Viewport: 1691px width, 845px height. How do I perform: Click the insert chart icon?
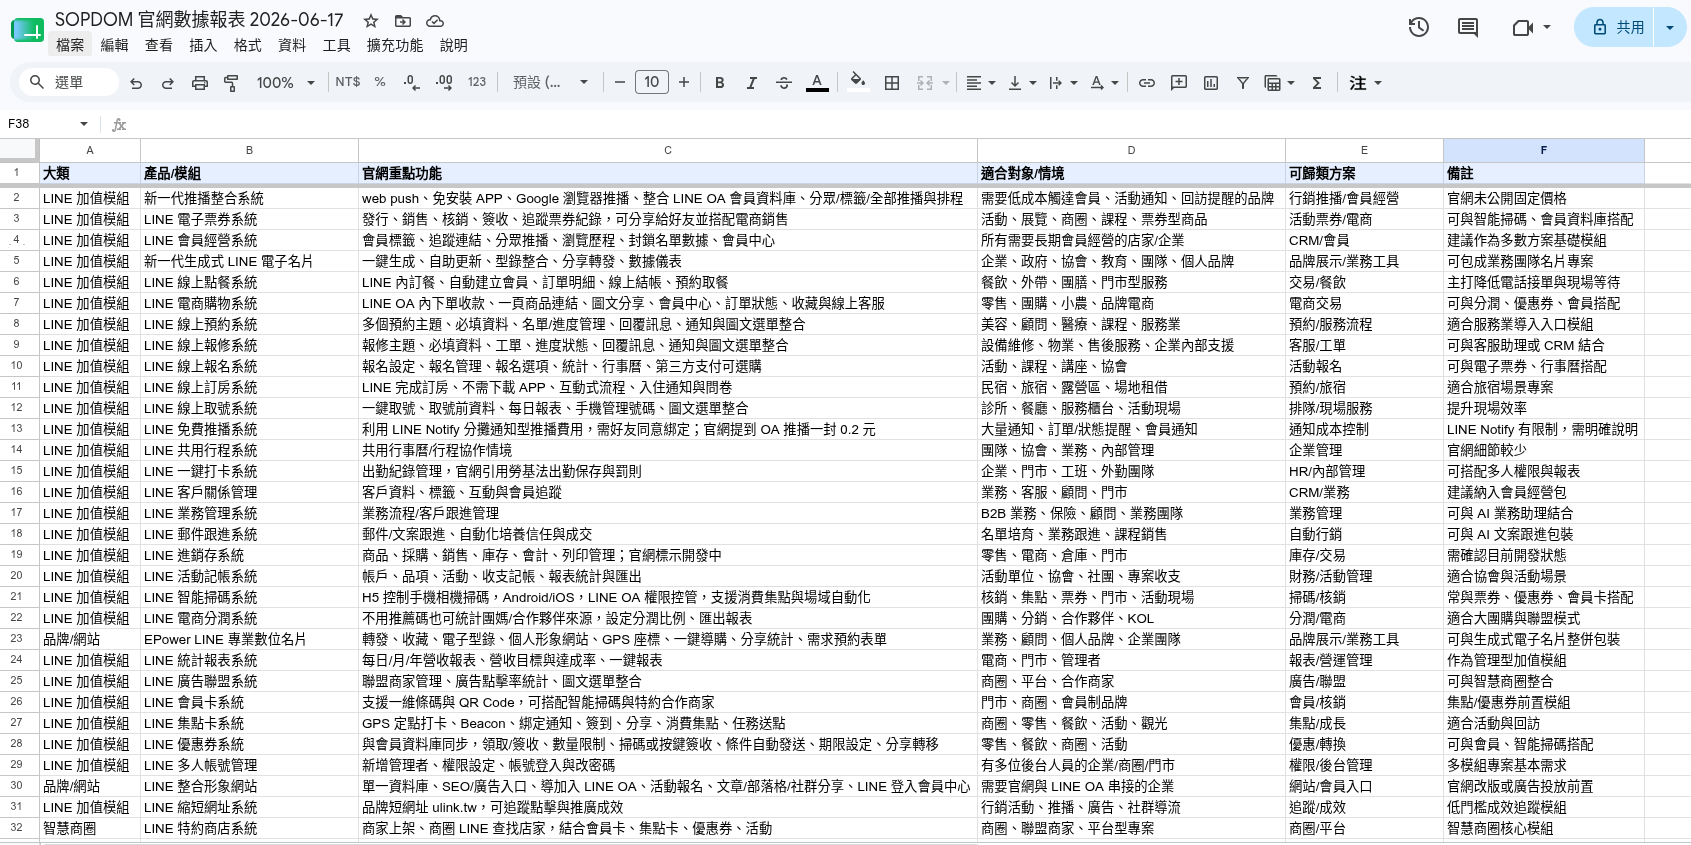[x=1211, y=83]
